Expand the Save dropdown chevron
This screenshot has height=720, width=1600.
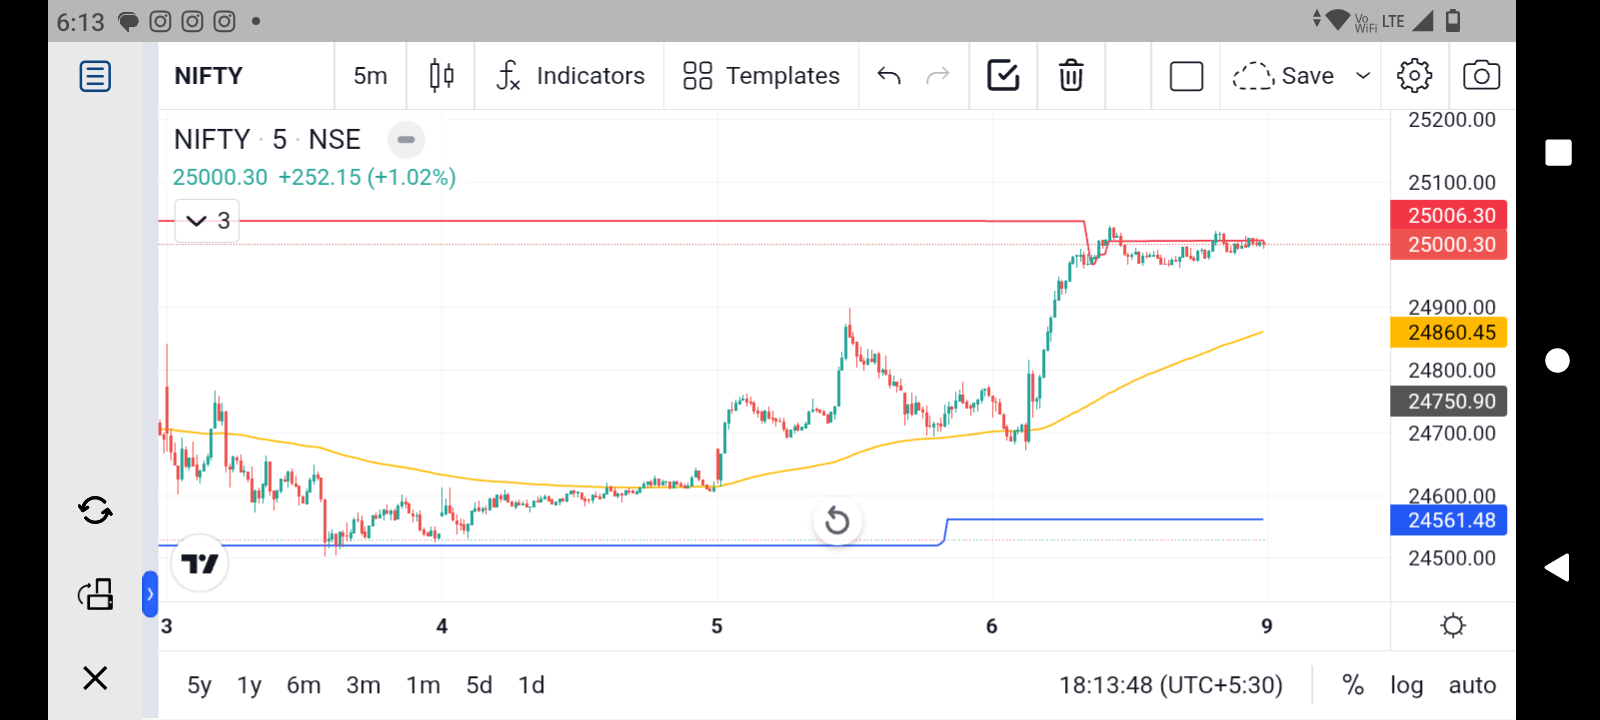point(1363,76)
